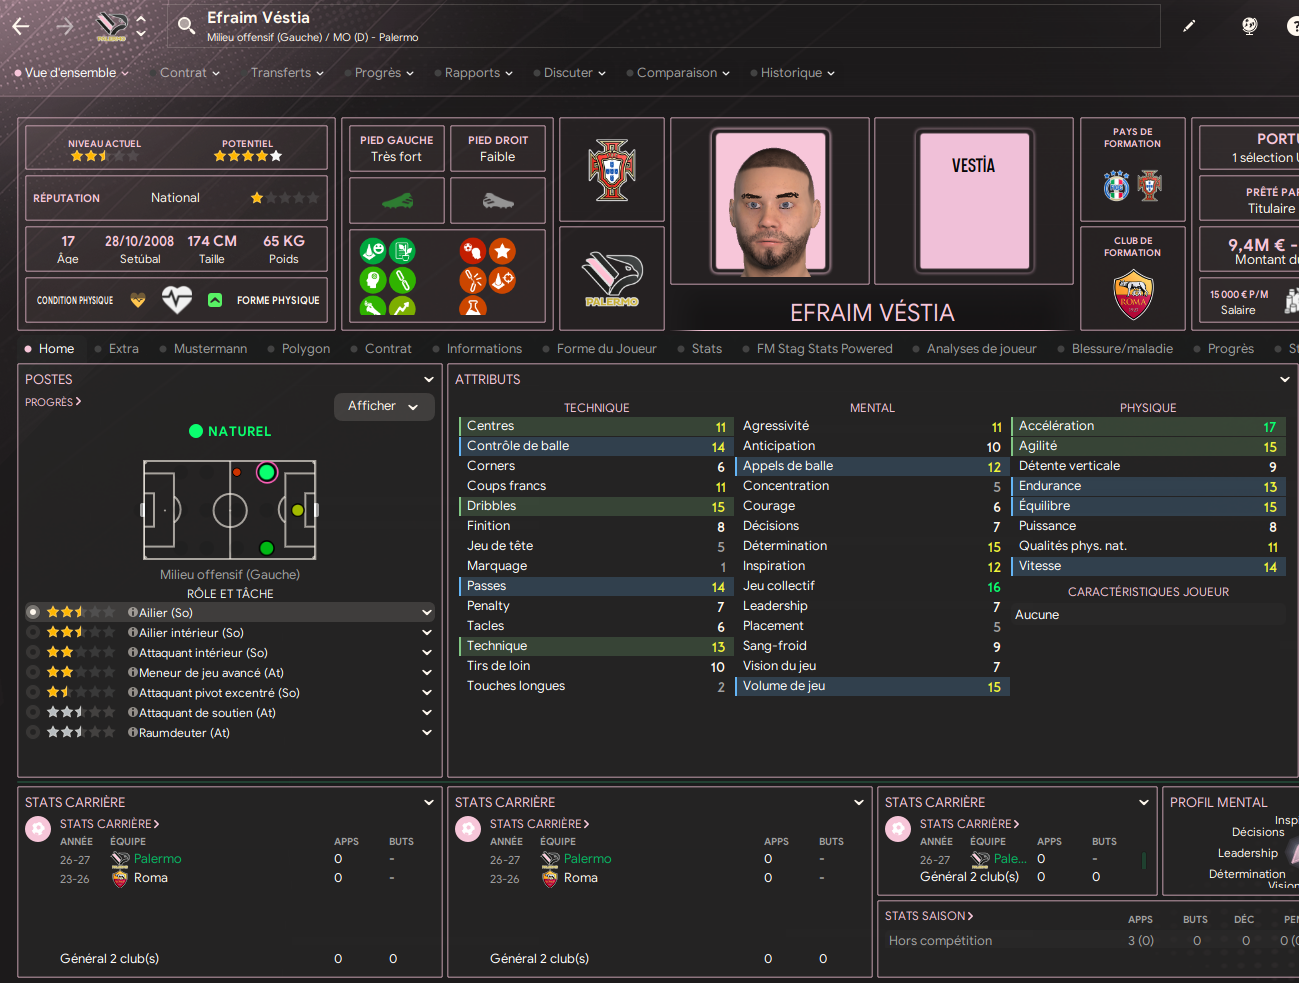The image size is (1299, 983).
Task: Expand the Attributs panel chevron
Action: tap(1285, 379)
